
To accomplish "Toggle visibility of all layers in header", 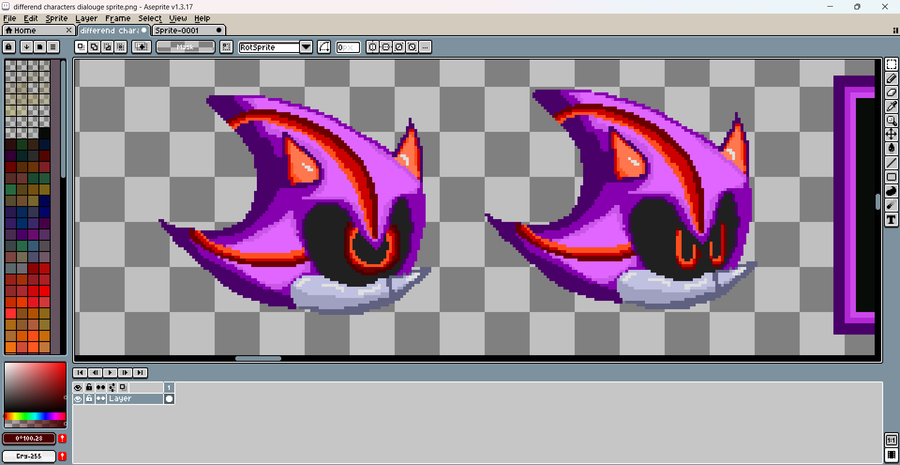I will coord(78,388).
